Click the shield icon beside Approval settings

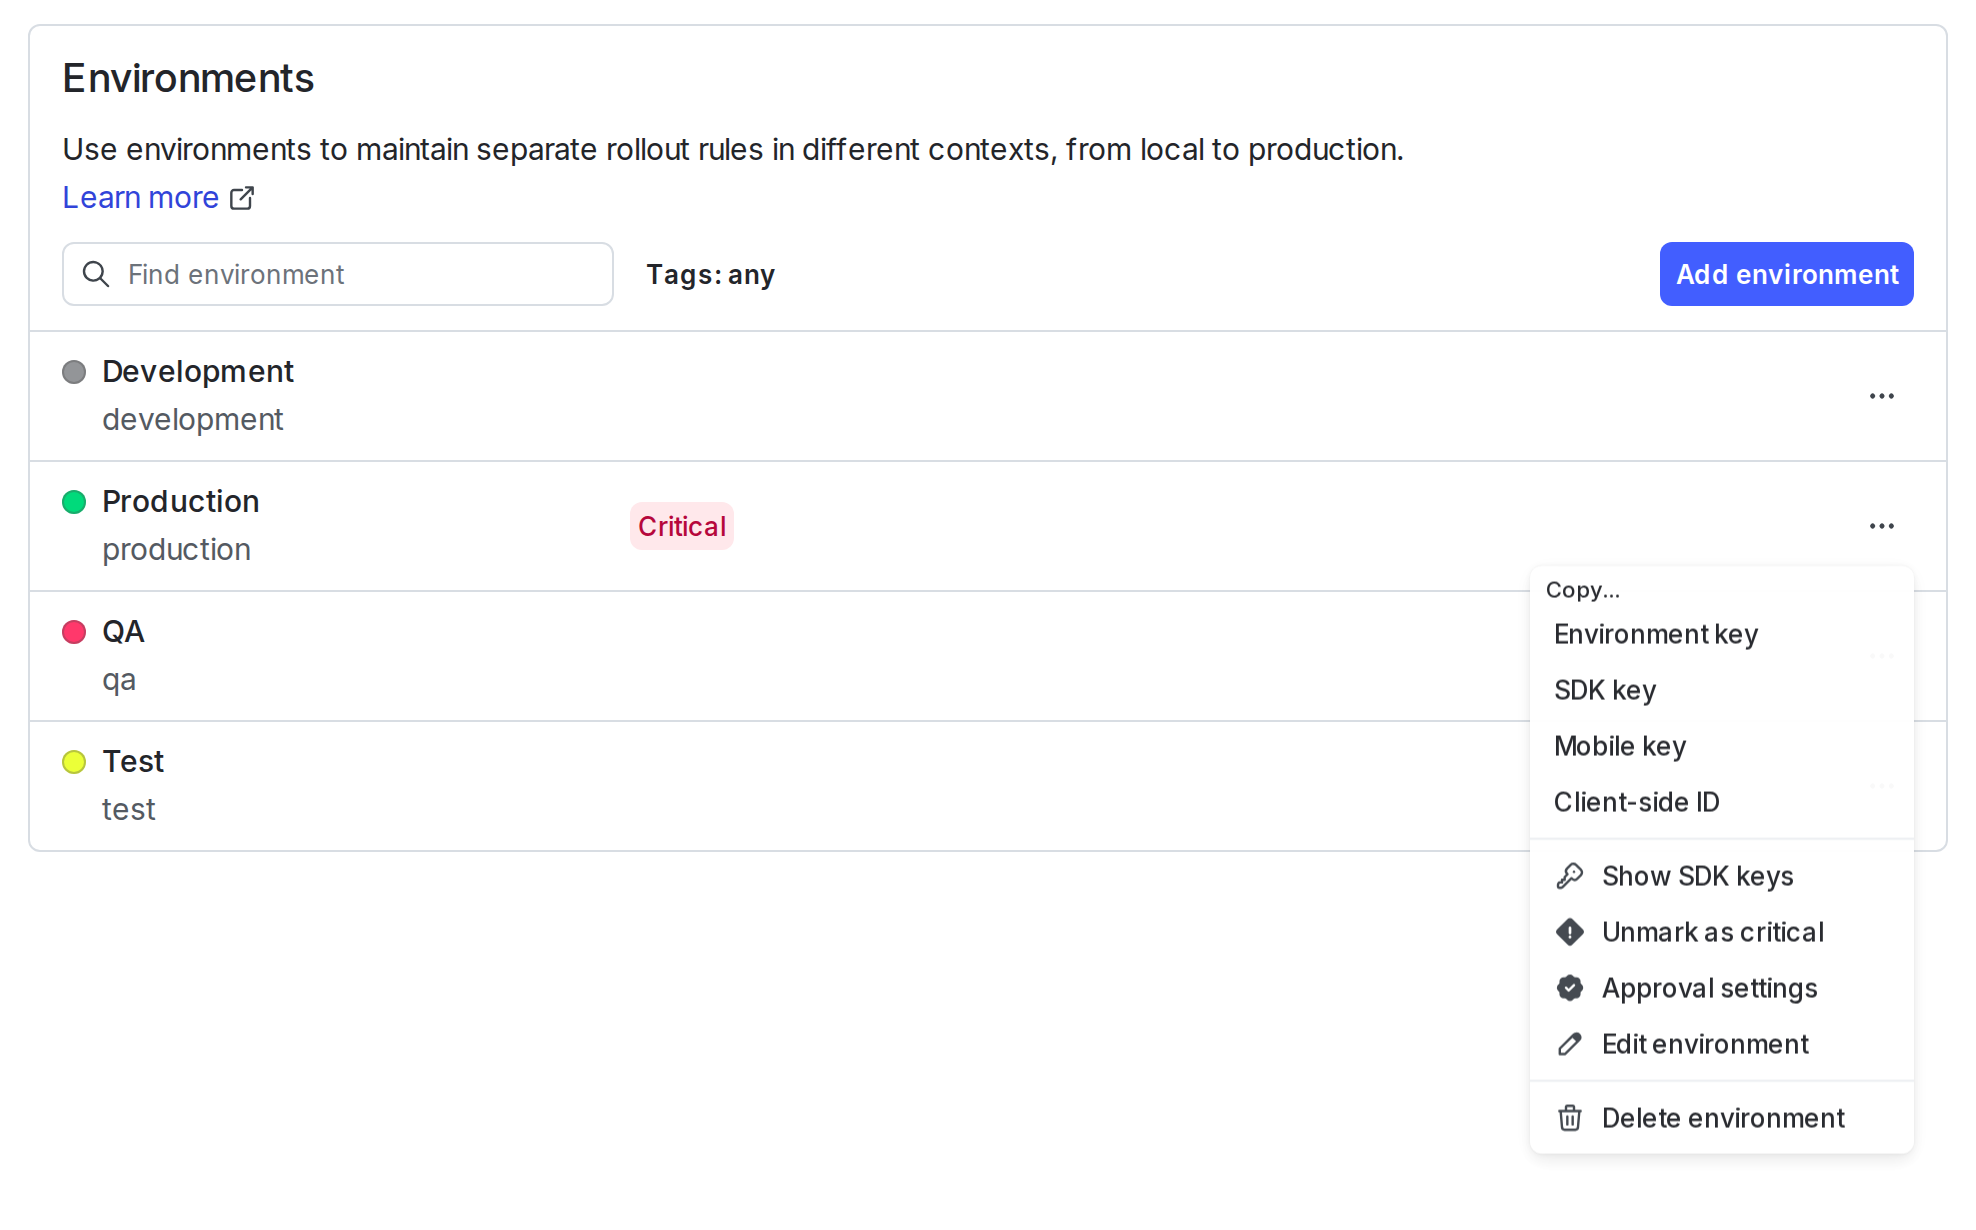[x=1569, y=987]
